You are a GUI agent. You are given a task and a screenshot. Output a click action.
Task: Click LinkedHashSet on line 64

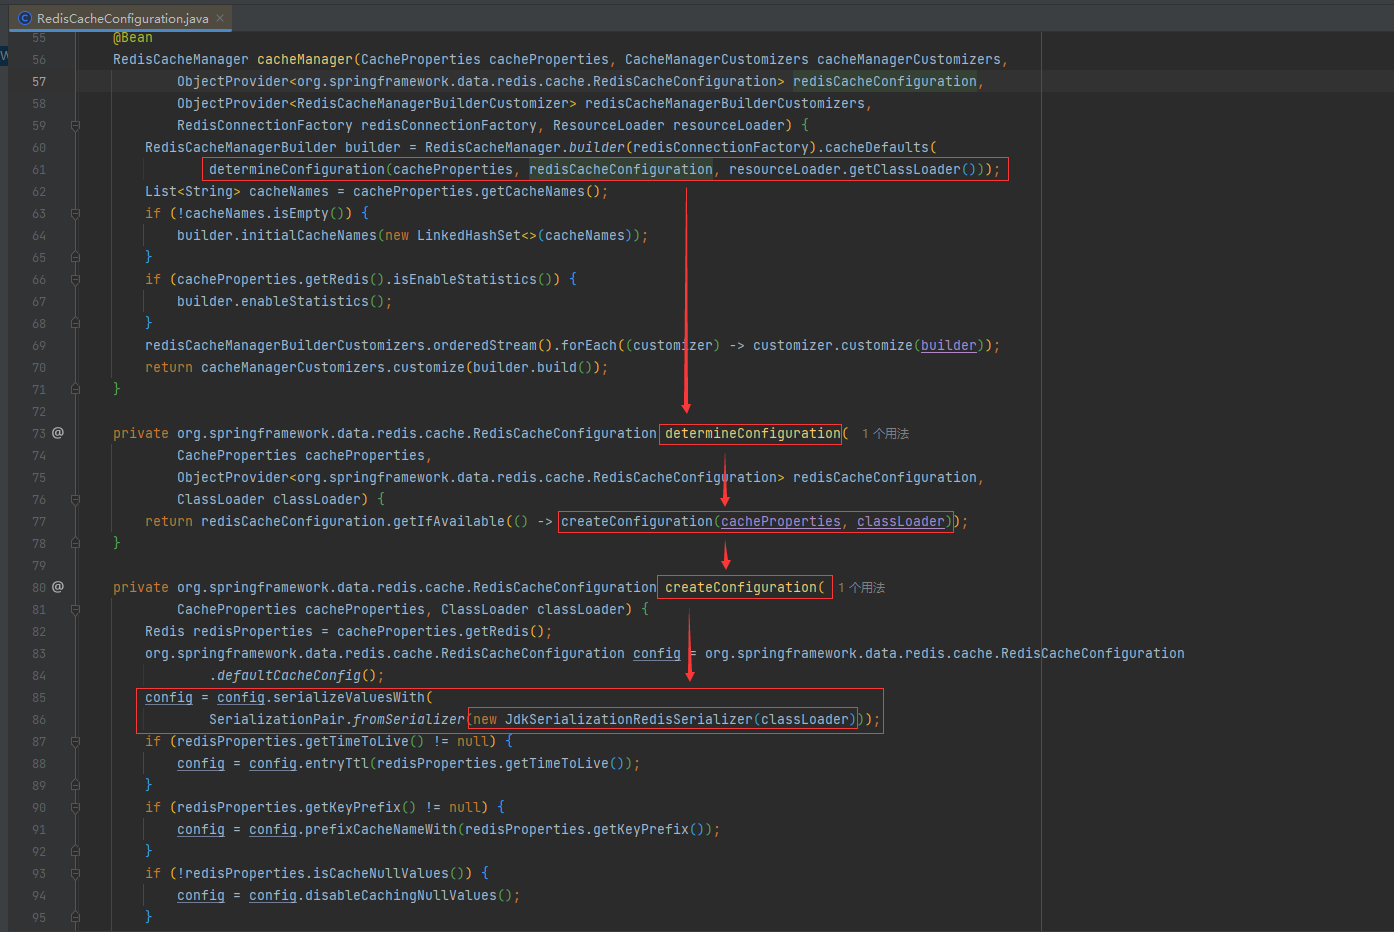pos(469,236)
